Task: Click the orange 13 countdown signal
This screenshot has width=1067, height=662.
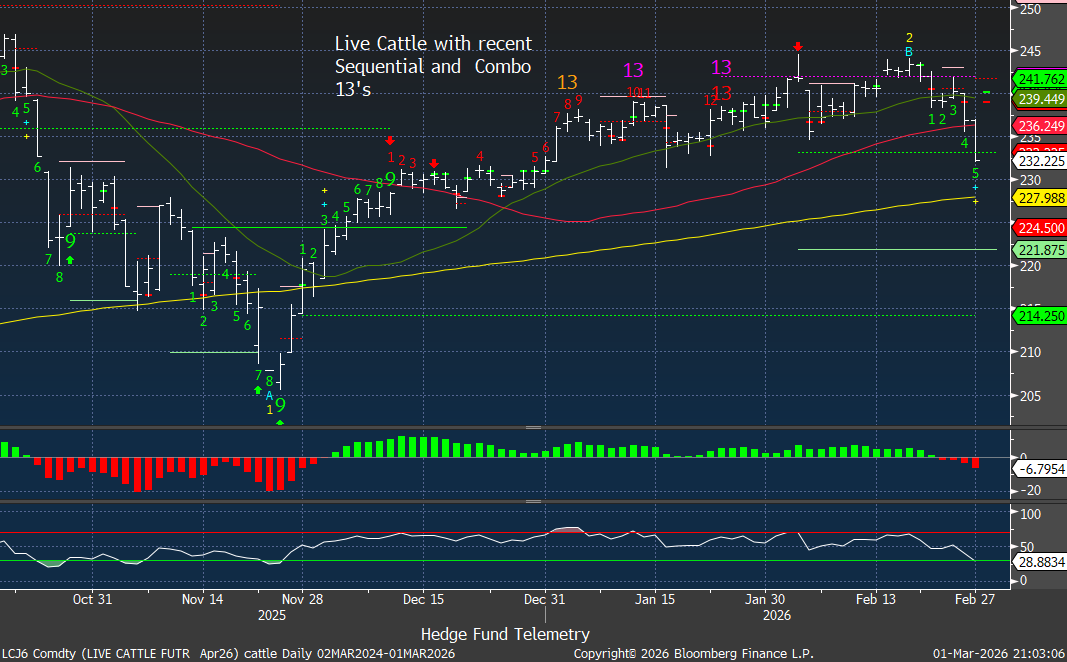Action: [567, 82]
